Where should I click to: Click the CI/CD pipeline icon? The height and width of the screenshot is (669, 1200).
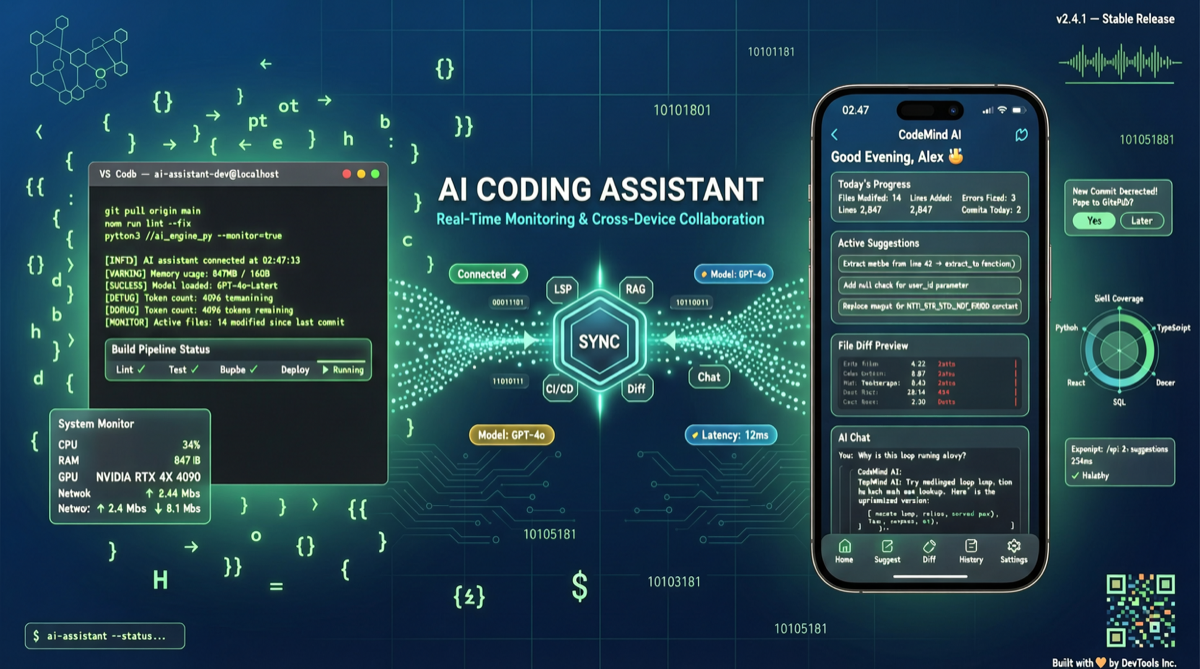560,389
